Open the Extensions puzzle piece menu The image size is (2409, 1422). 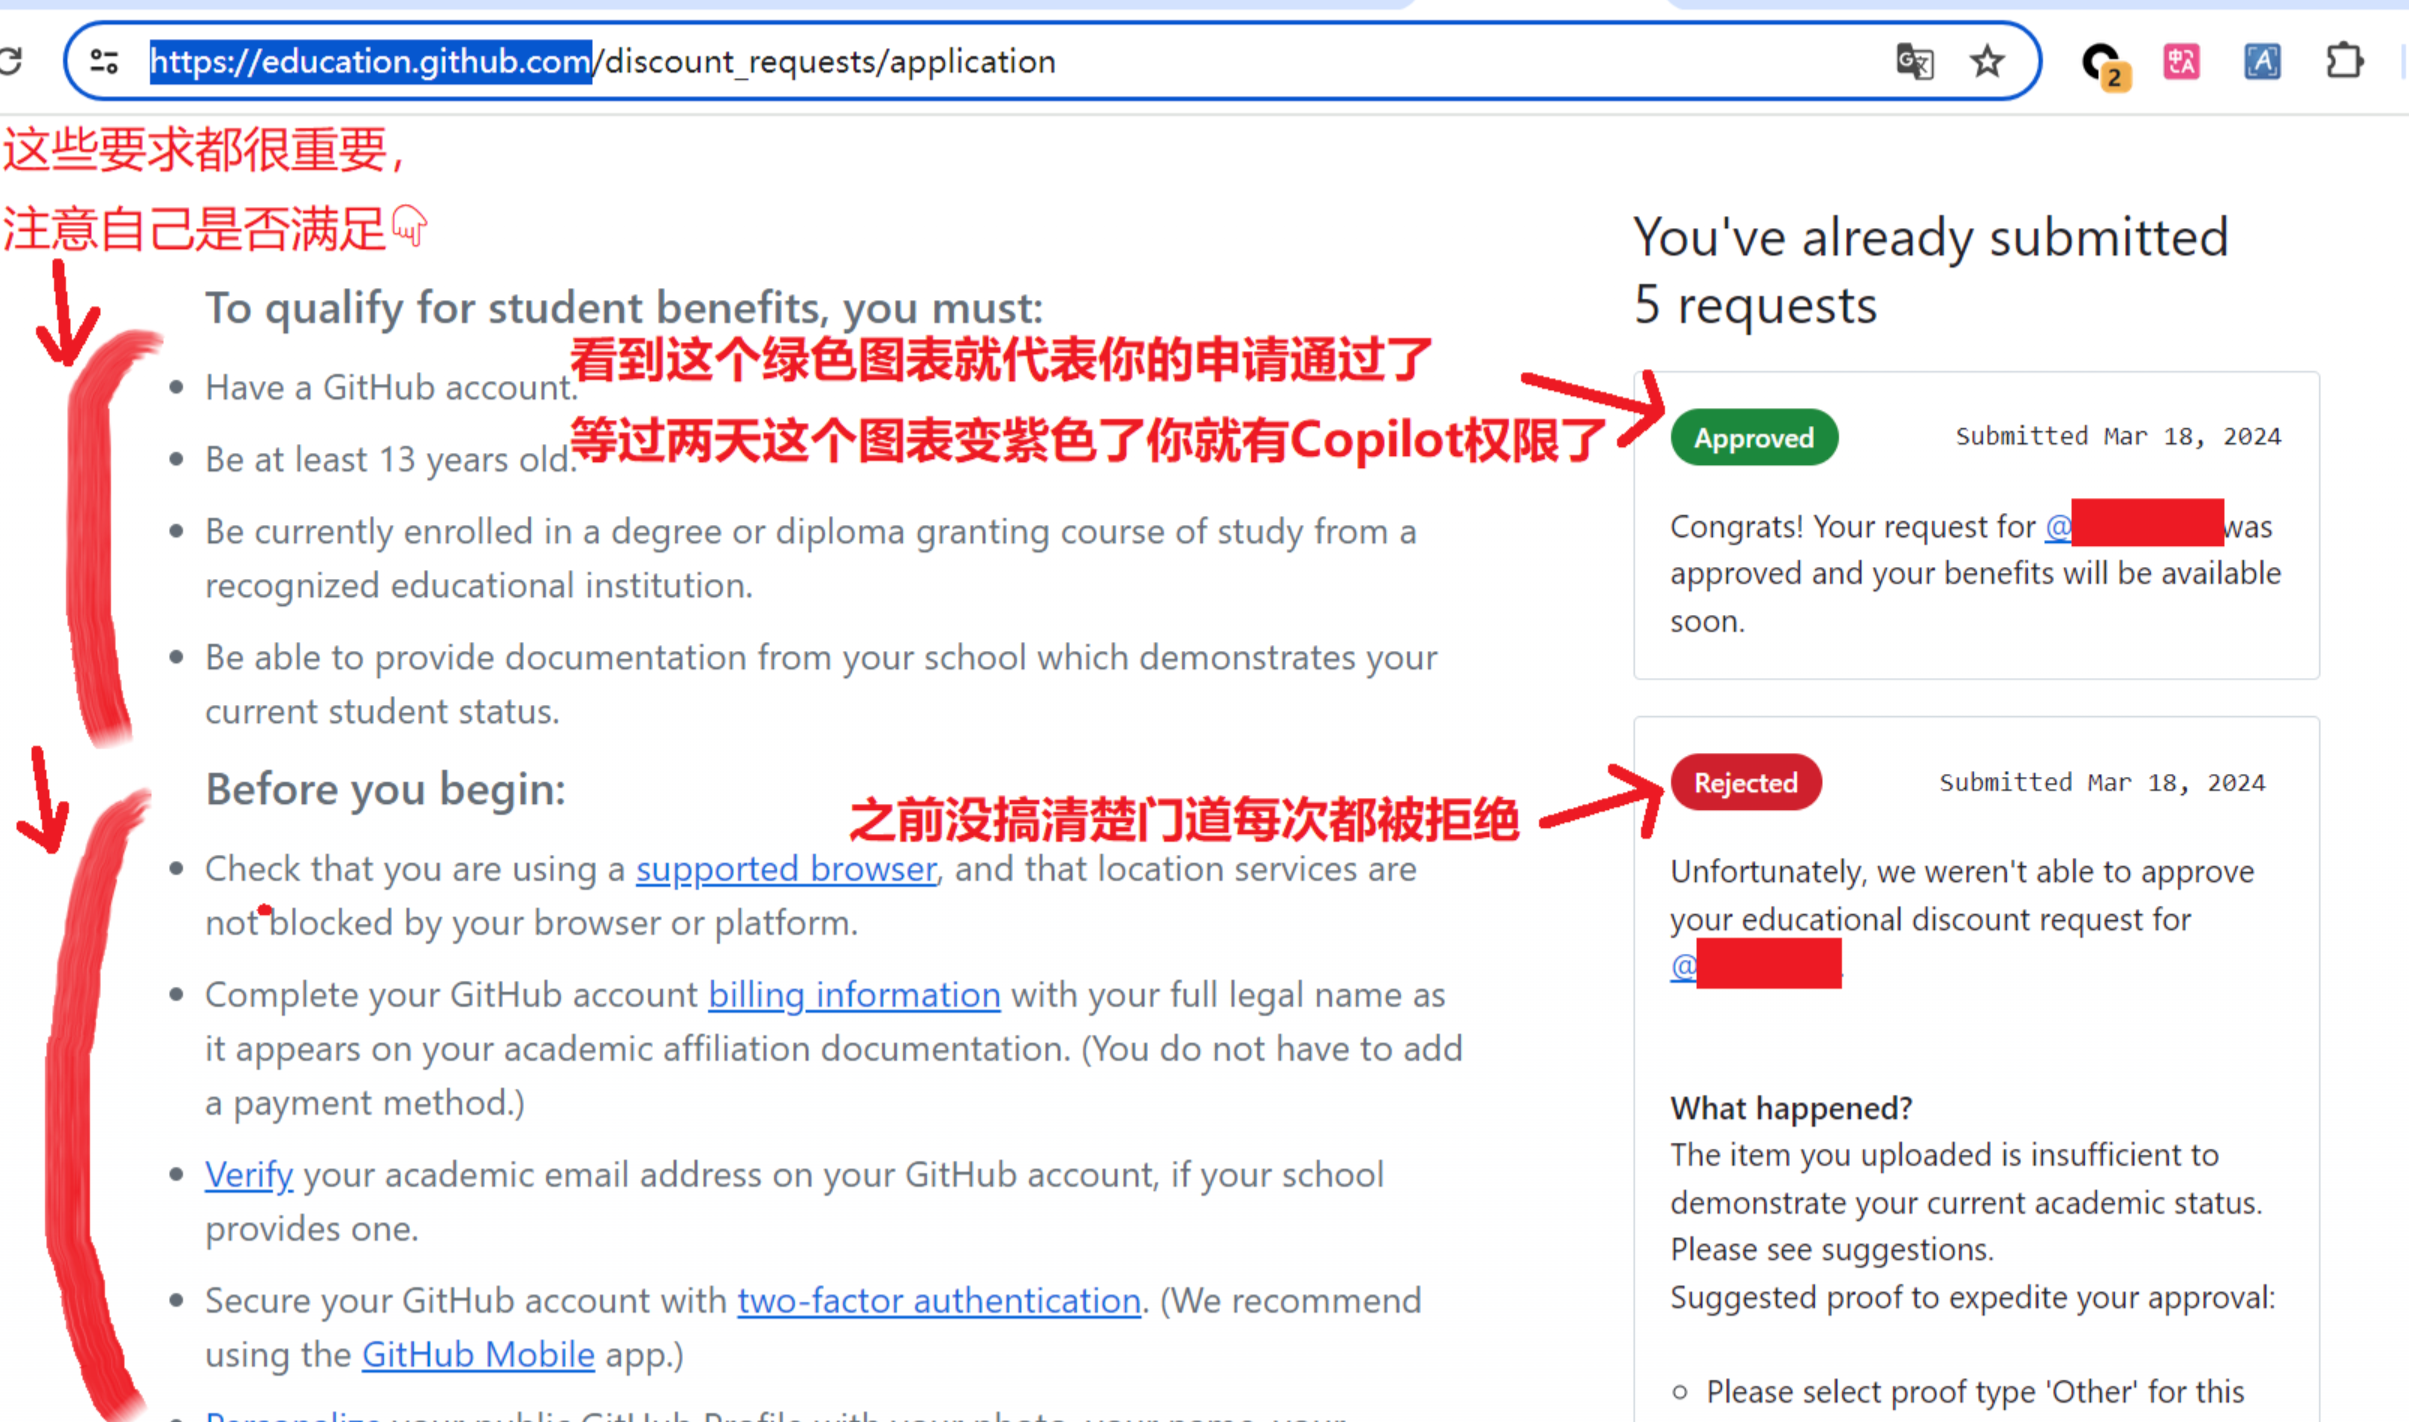(2344, 62)
